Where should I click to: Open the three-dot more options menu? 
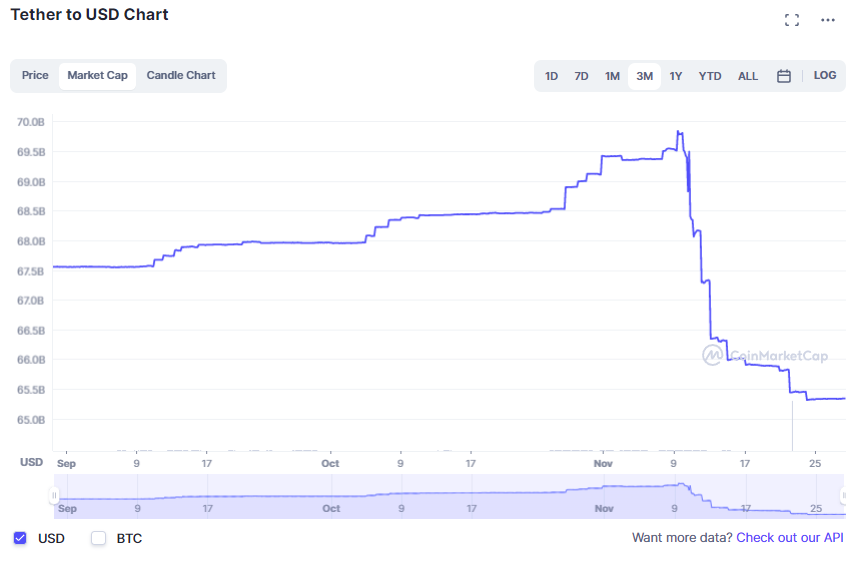pyautogui.click(x=827, y=20)
